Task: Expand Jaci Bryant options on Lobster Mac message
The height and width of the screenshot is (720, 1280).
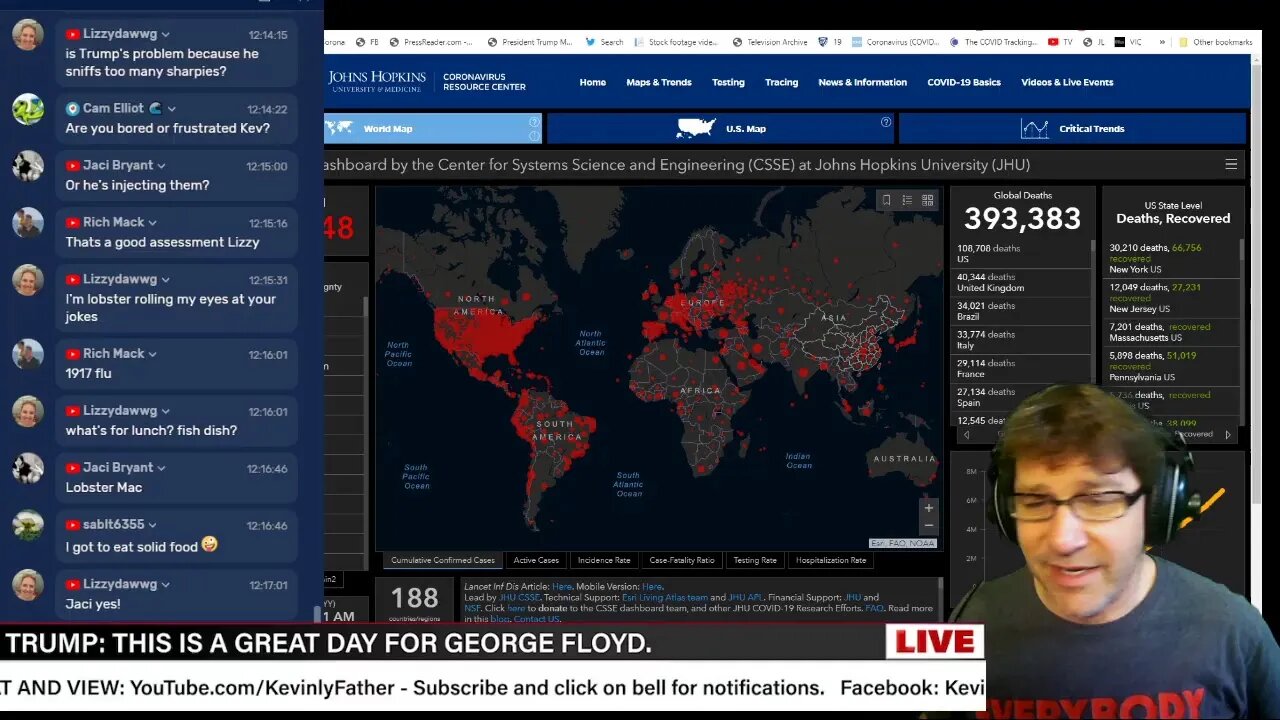Action: pyautogui.click(x=161, y=467)
